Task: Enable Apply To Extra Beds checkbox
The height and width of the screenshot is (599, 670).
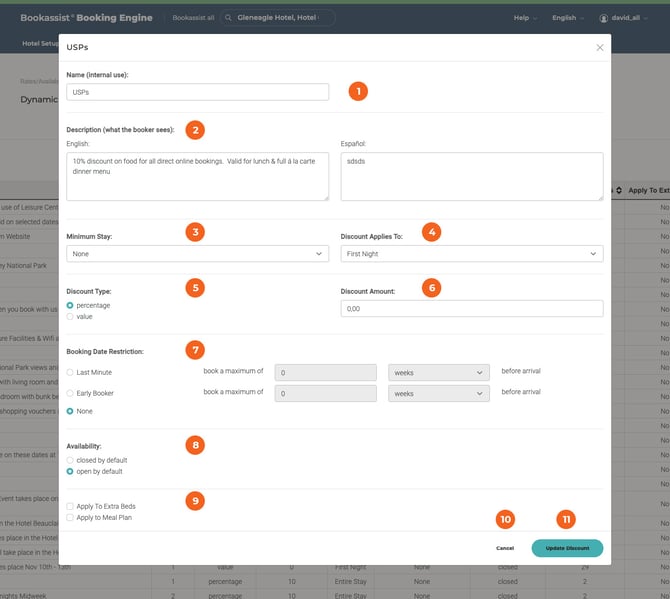Action: coord(70,507)
